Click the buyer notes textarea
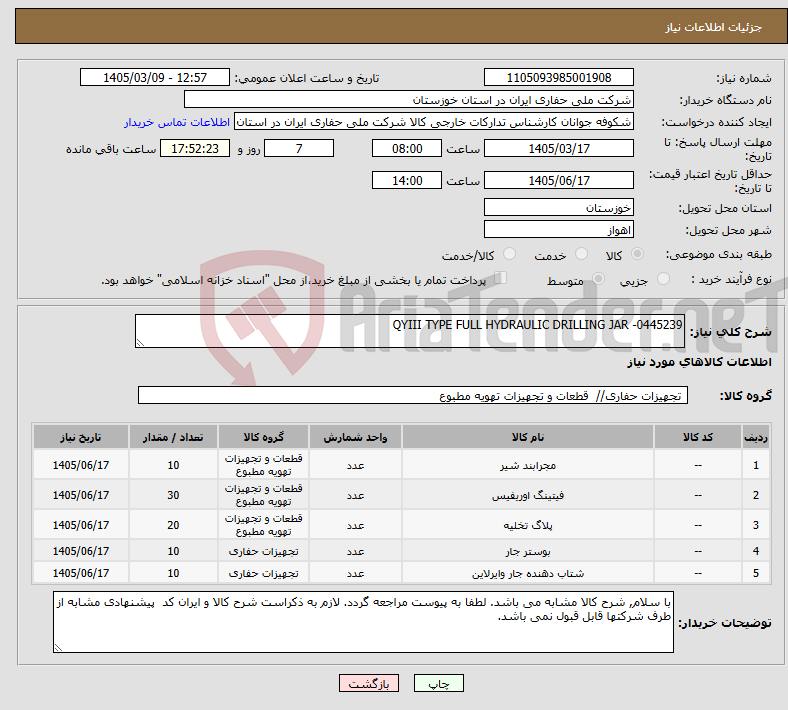 (x=363, y=622)
